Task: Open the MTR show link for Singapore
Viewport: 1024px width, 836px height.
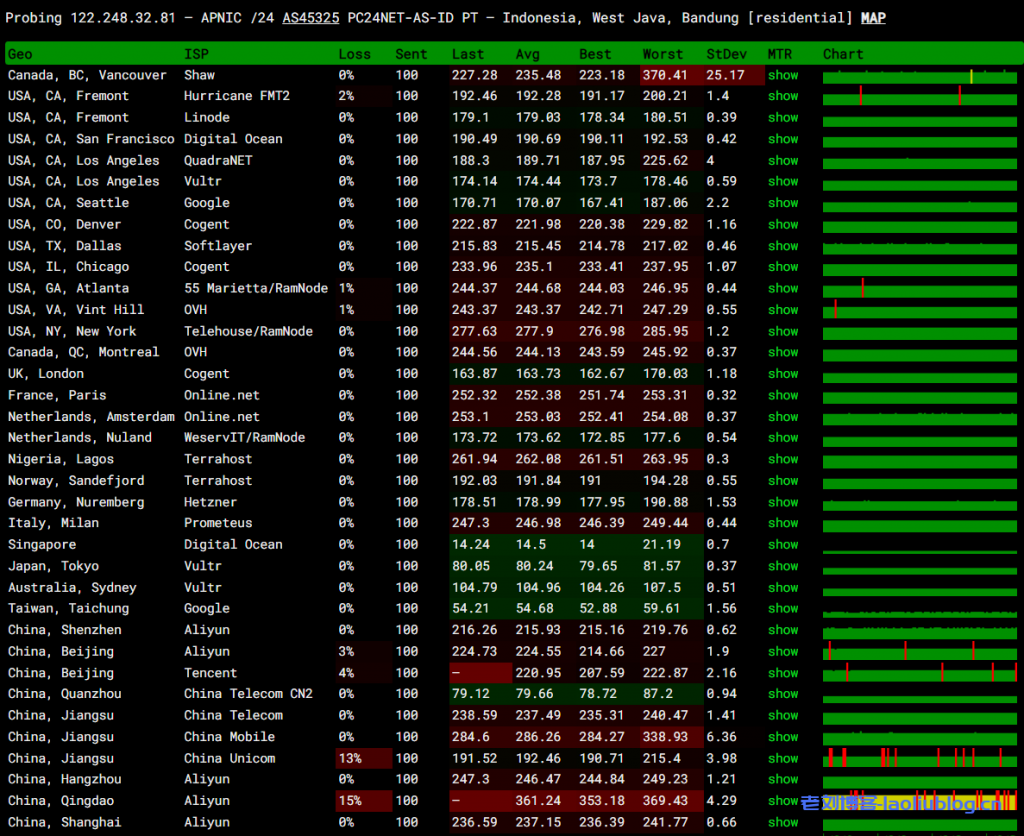Action: [783, 545]
